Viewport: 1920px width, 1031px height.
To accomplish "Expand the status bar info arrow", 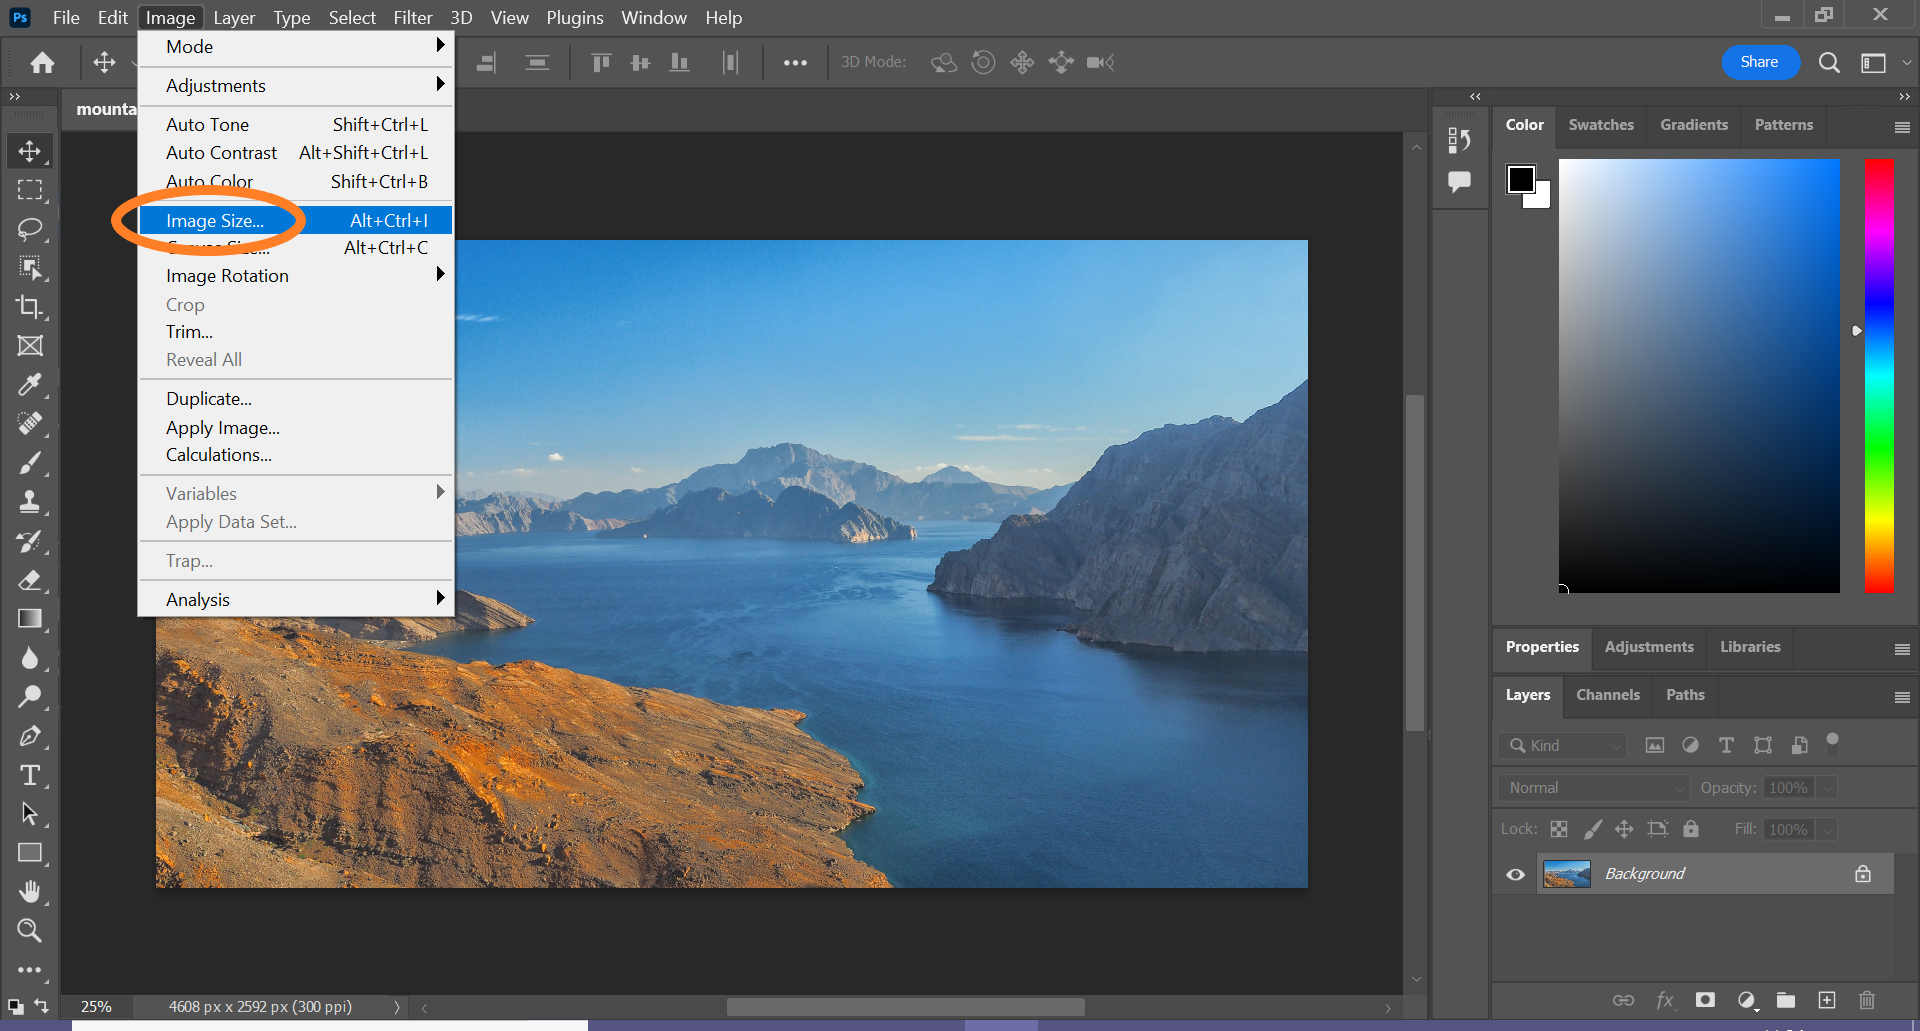I will [397, 1007].
